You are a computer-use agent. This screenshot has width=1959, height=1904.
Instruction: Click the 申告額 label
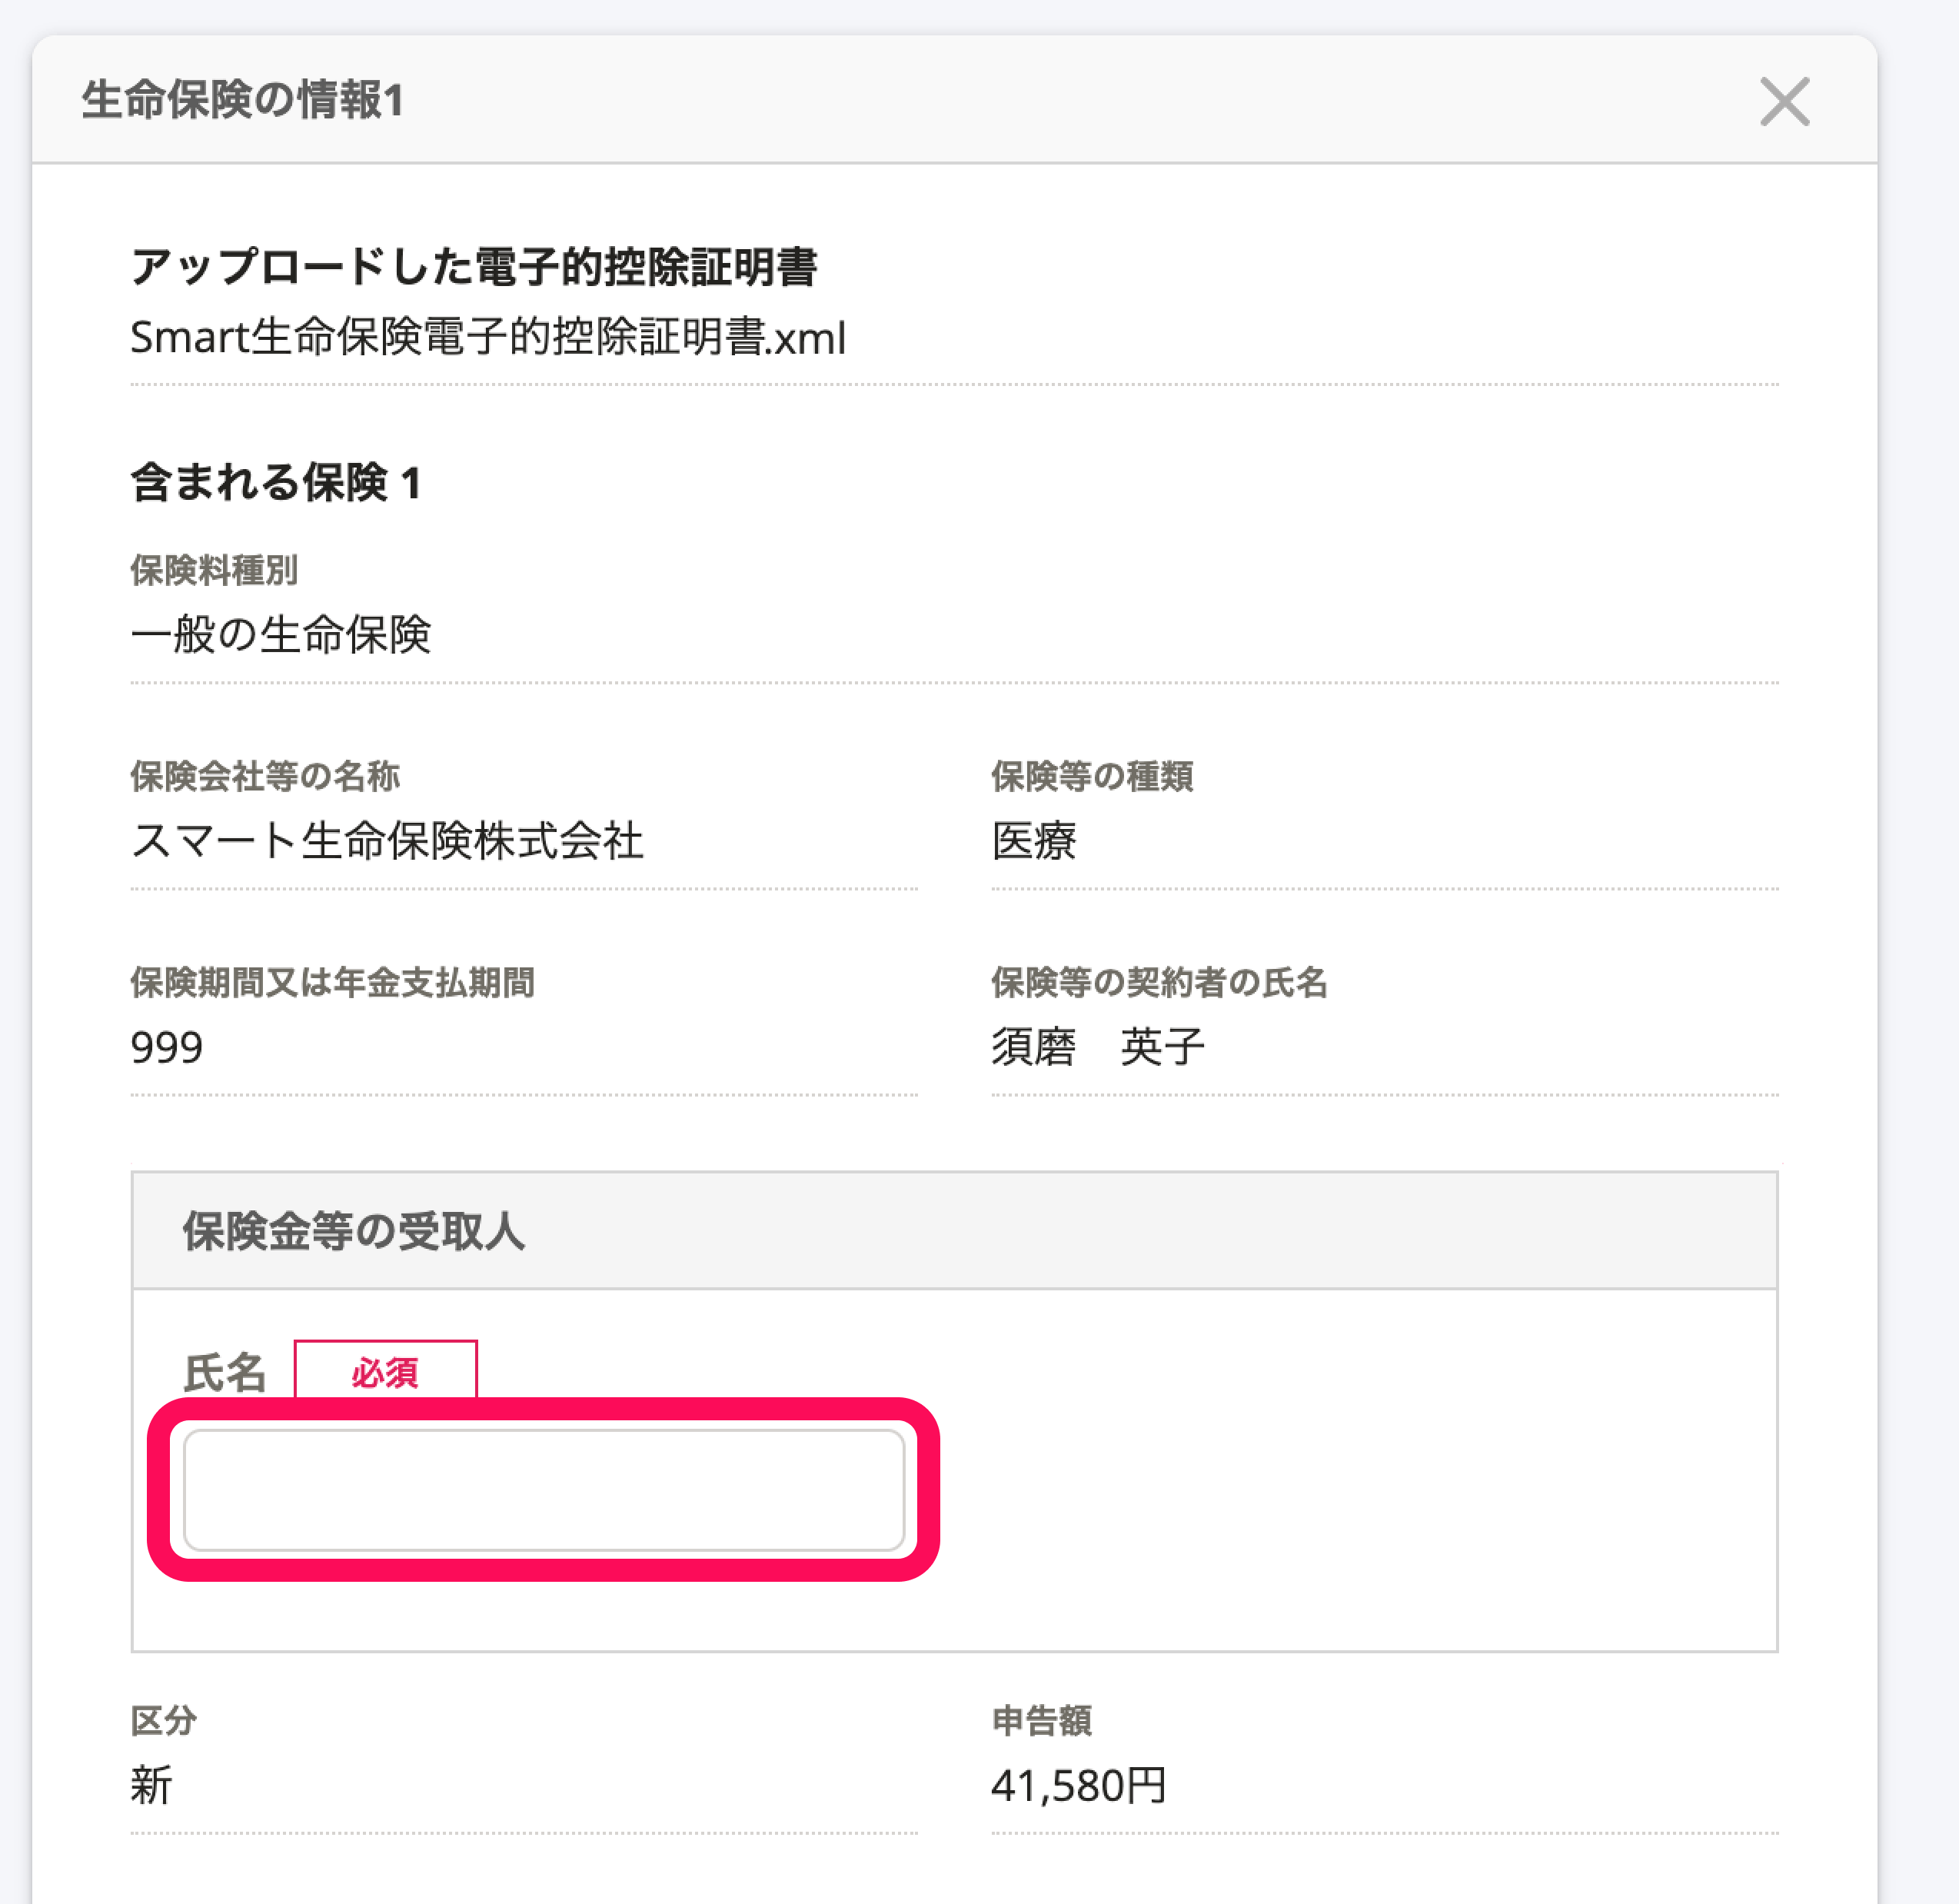click(1042, 1720)
